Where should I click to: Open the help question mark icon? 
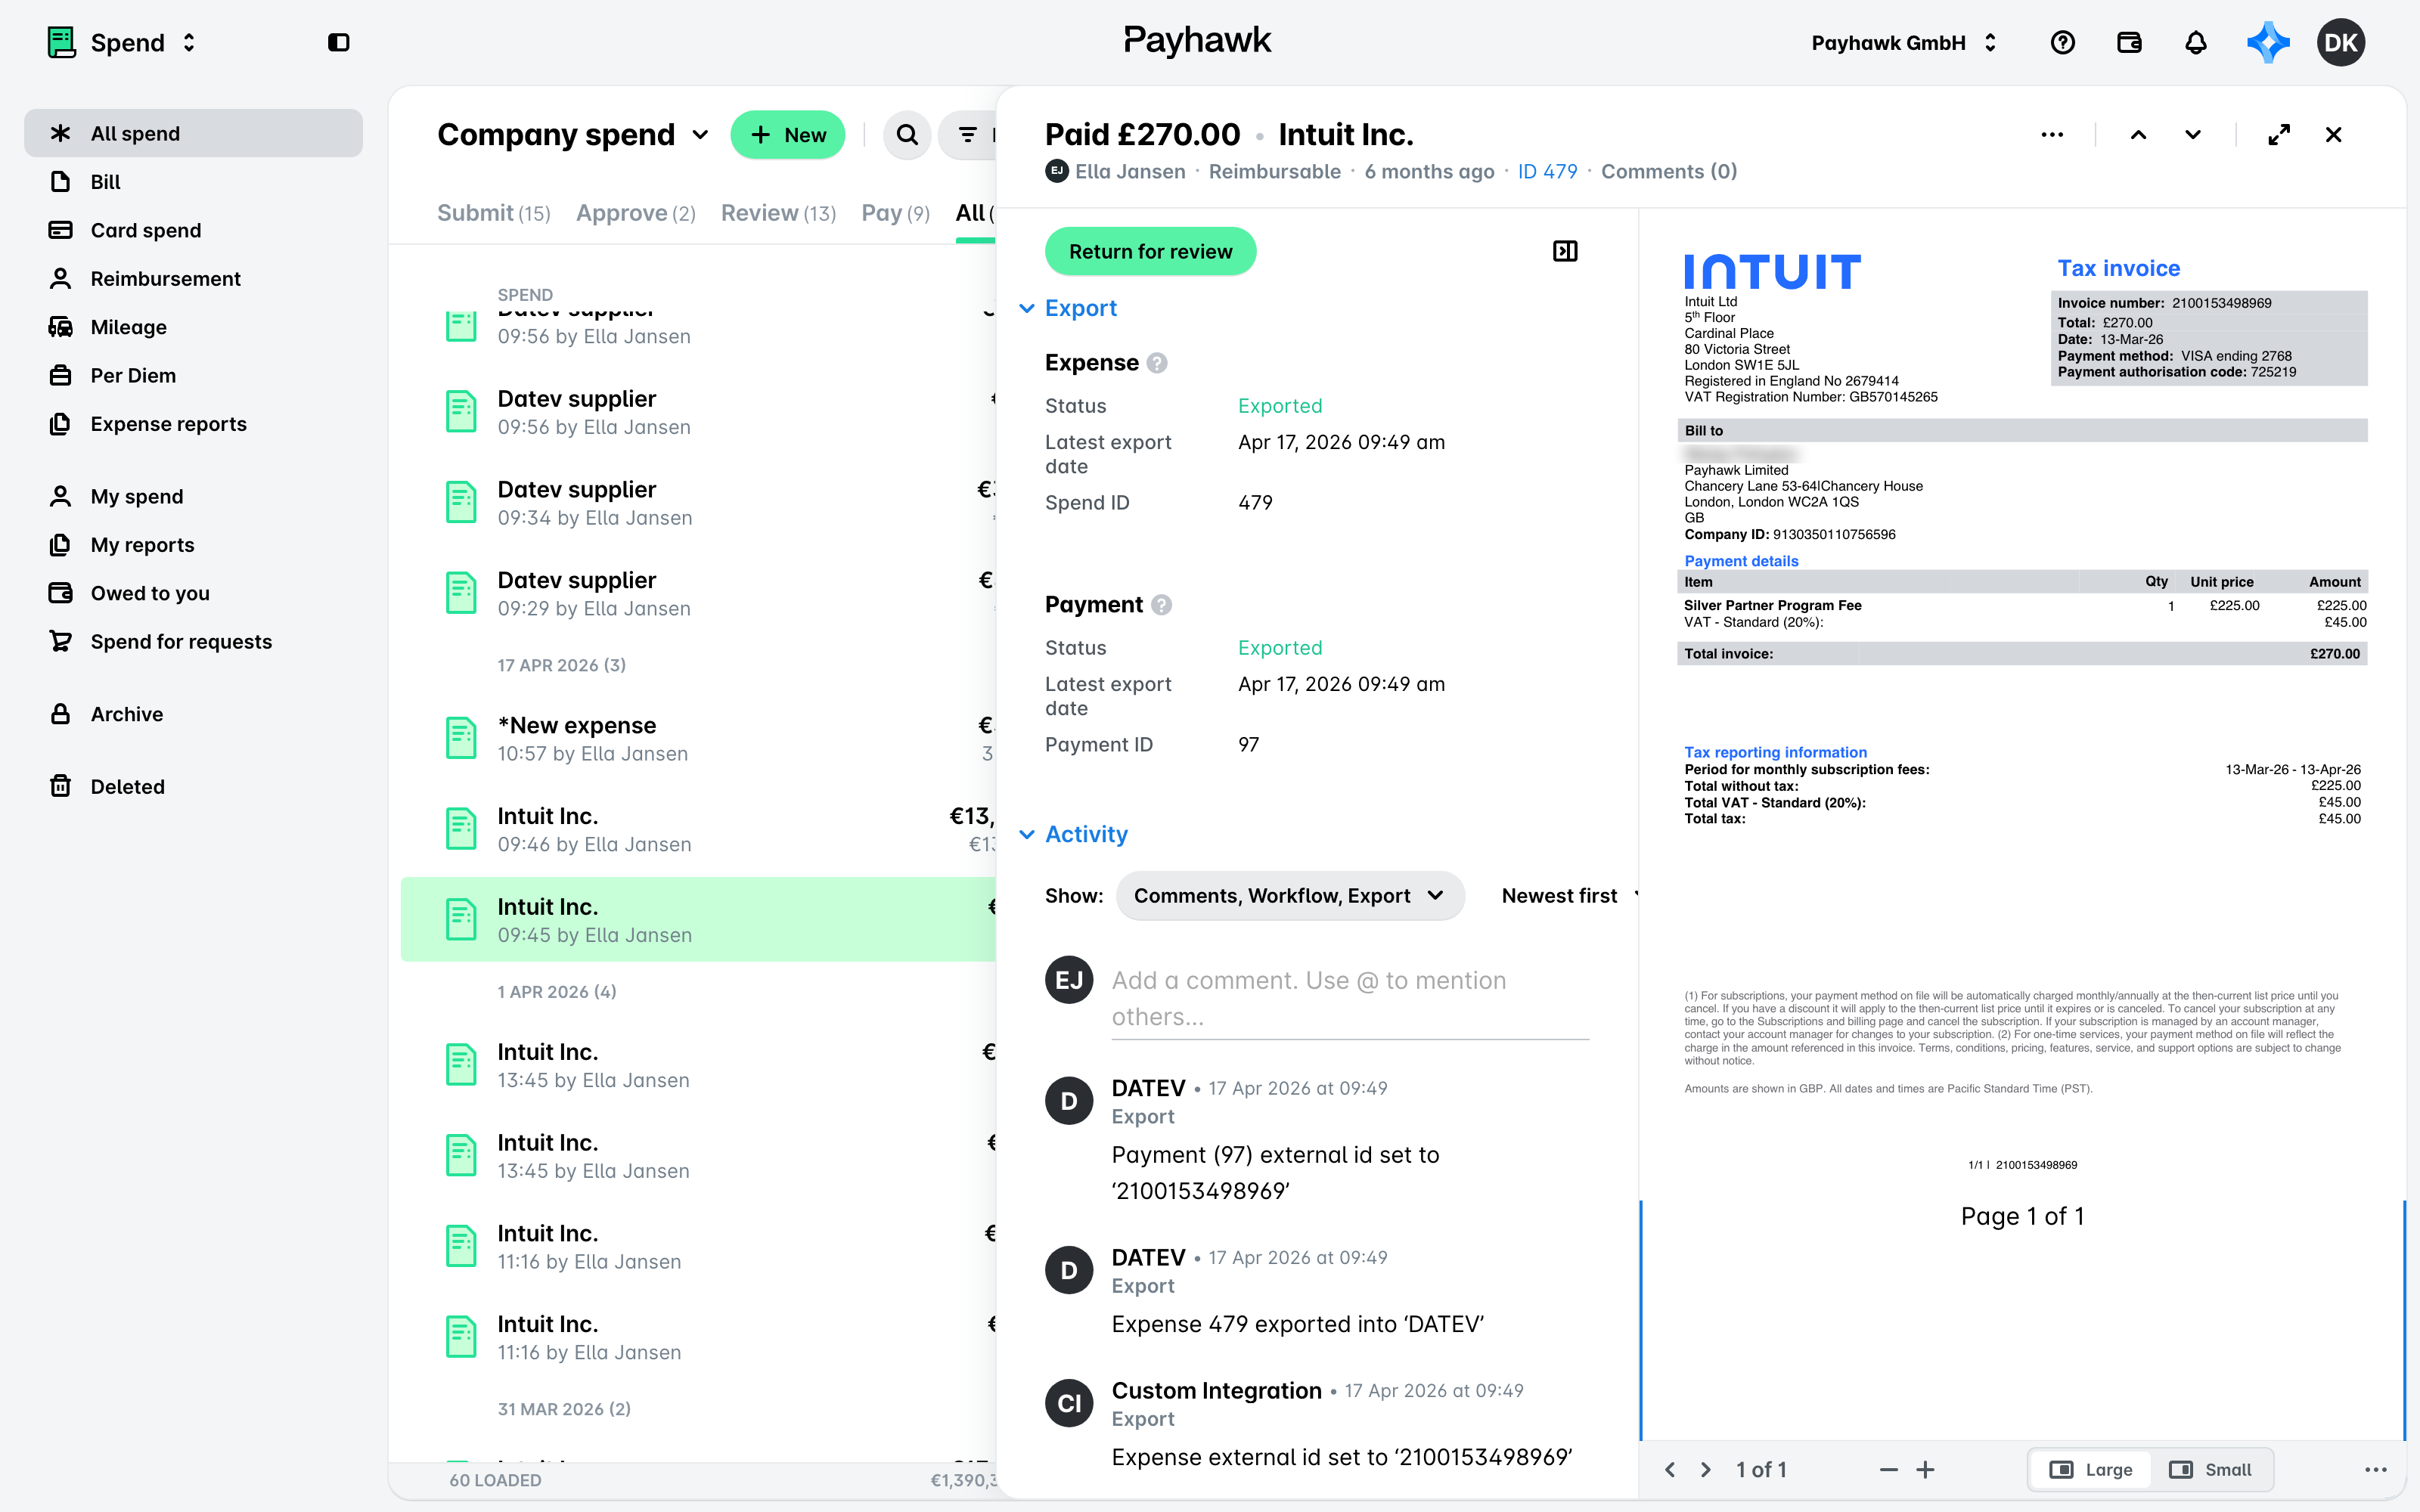click(x=2062, y=42)
